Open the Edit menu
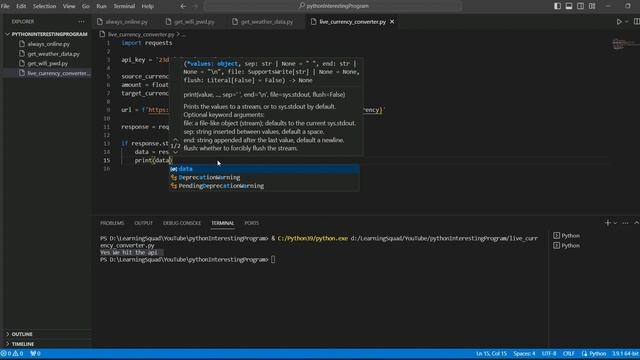 pyautogui.click(x=21, y=6)
